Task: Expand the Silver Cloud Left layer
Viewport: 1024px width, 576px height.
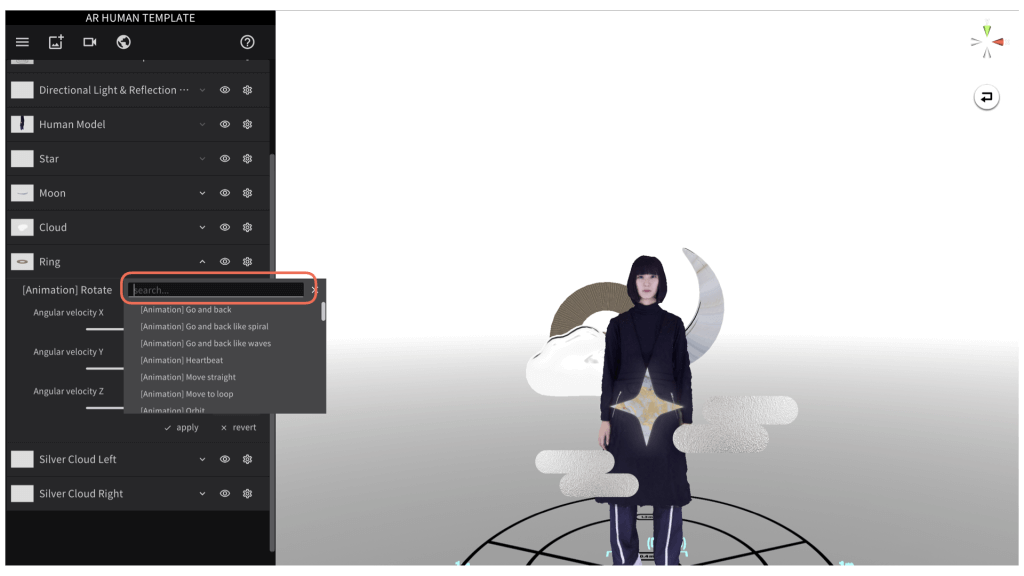Action: pos(202,459)
